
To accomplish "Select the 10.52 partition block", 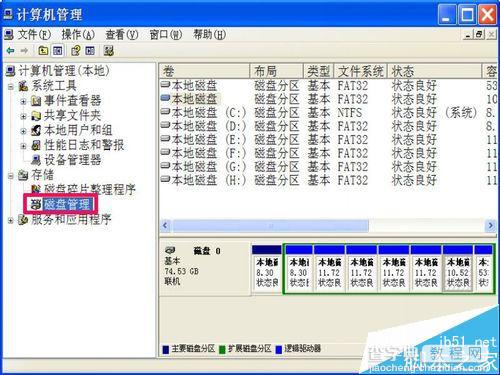I will (x=458, y=270).
